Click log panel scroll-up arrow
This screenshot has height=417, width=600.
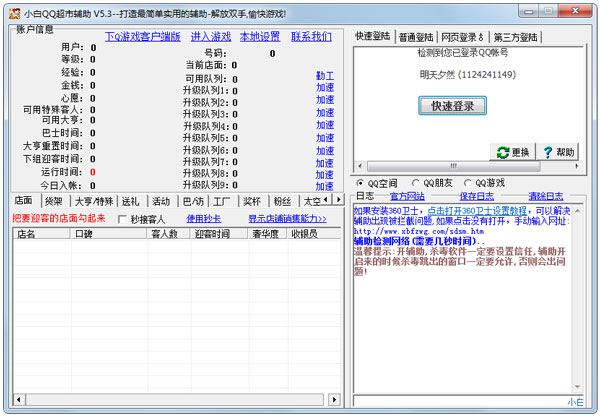(577, 211)
